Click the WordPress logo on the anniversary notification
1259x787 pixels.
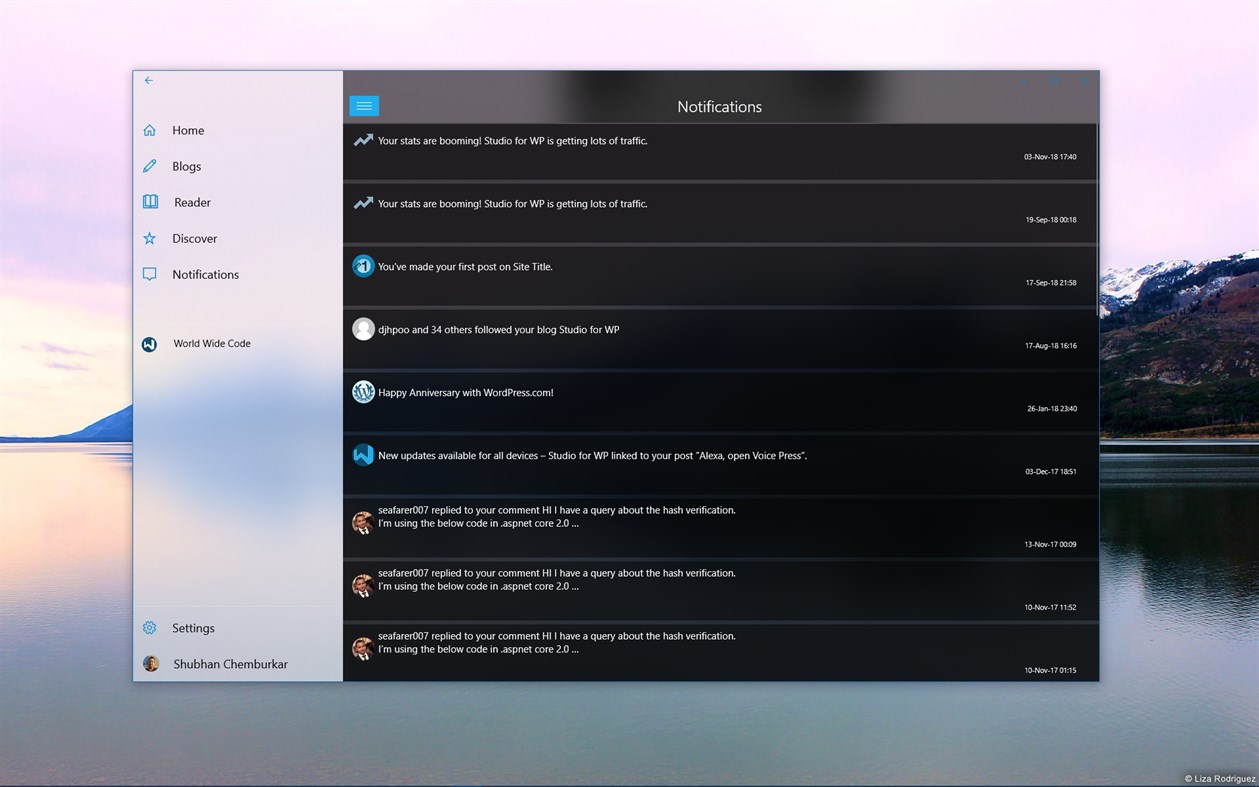tap(363, 391)
